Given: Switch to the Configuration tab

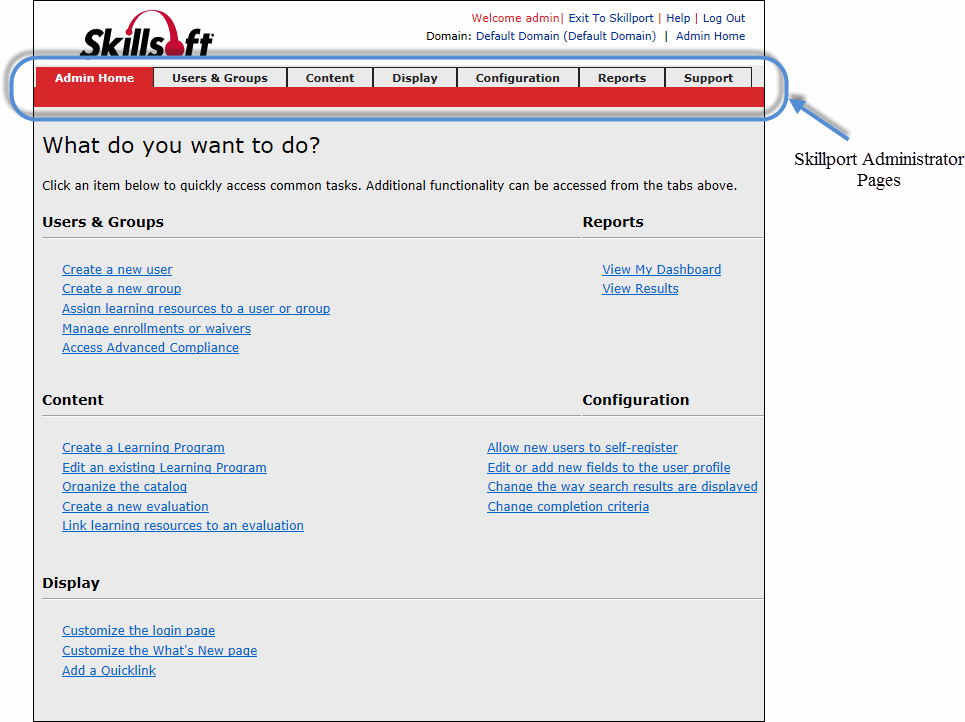Looking at the screenshot, I should click(x=517, y=77).
